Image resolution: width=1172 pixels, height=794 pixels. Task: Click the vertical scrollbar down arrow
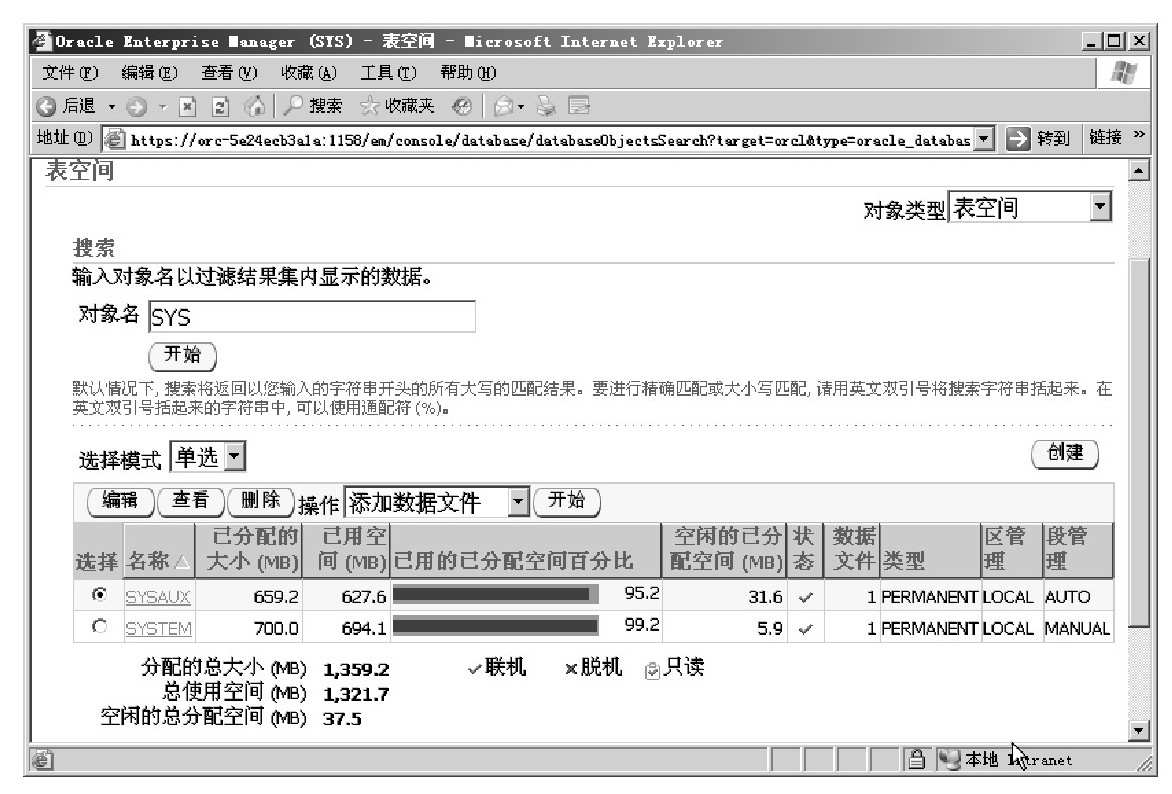(x=1138, y=730)
